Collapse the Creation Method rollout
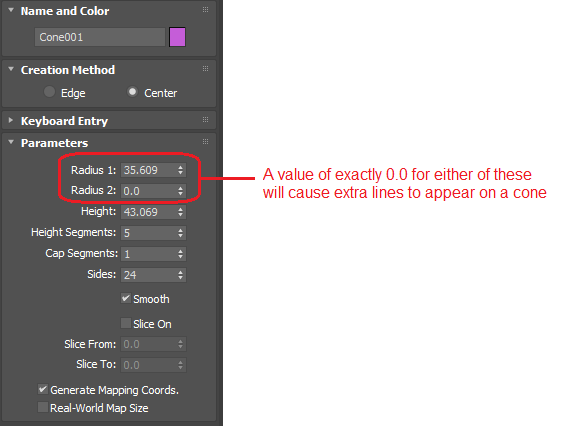The image size is (570, 426). [11, 69]
